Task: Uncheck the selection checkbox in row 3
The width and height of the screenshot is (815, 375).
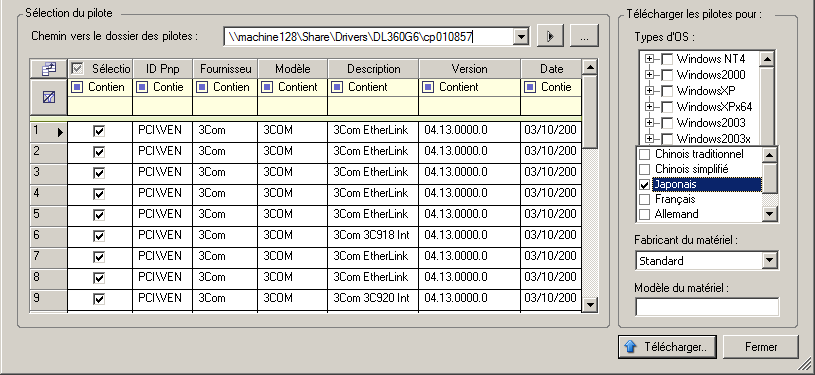Action: (99, 173)
